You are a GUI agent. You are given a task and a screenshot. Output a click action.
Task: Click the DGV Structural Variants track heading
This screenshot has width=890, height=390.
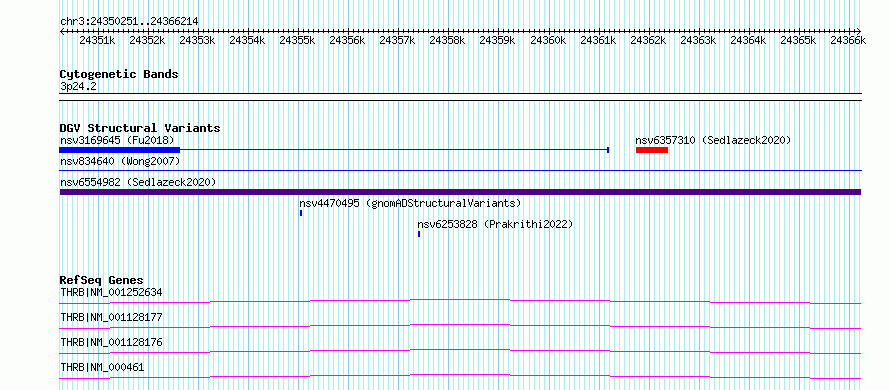(x=140, y=128)
